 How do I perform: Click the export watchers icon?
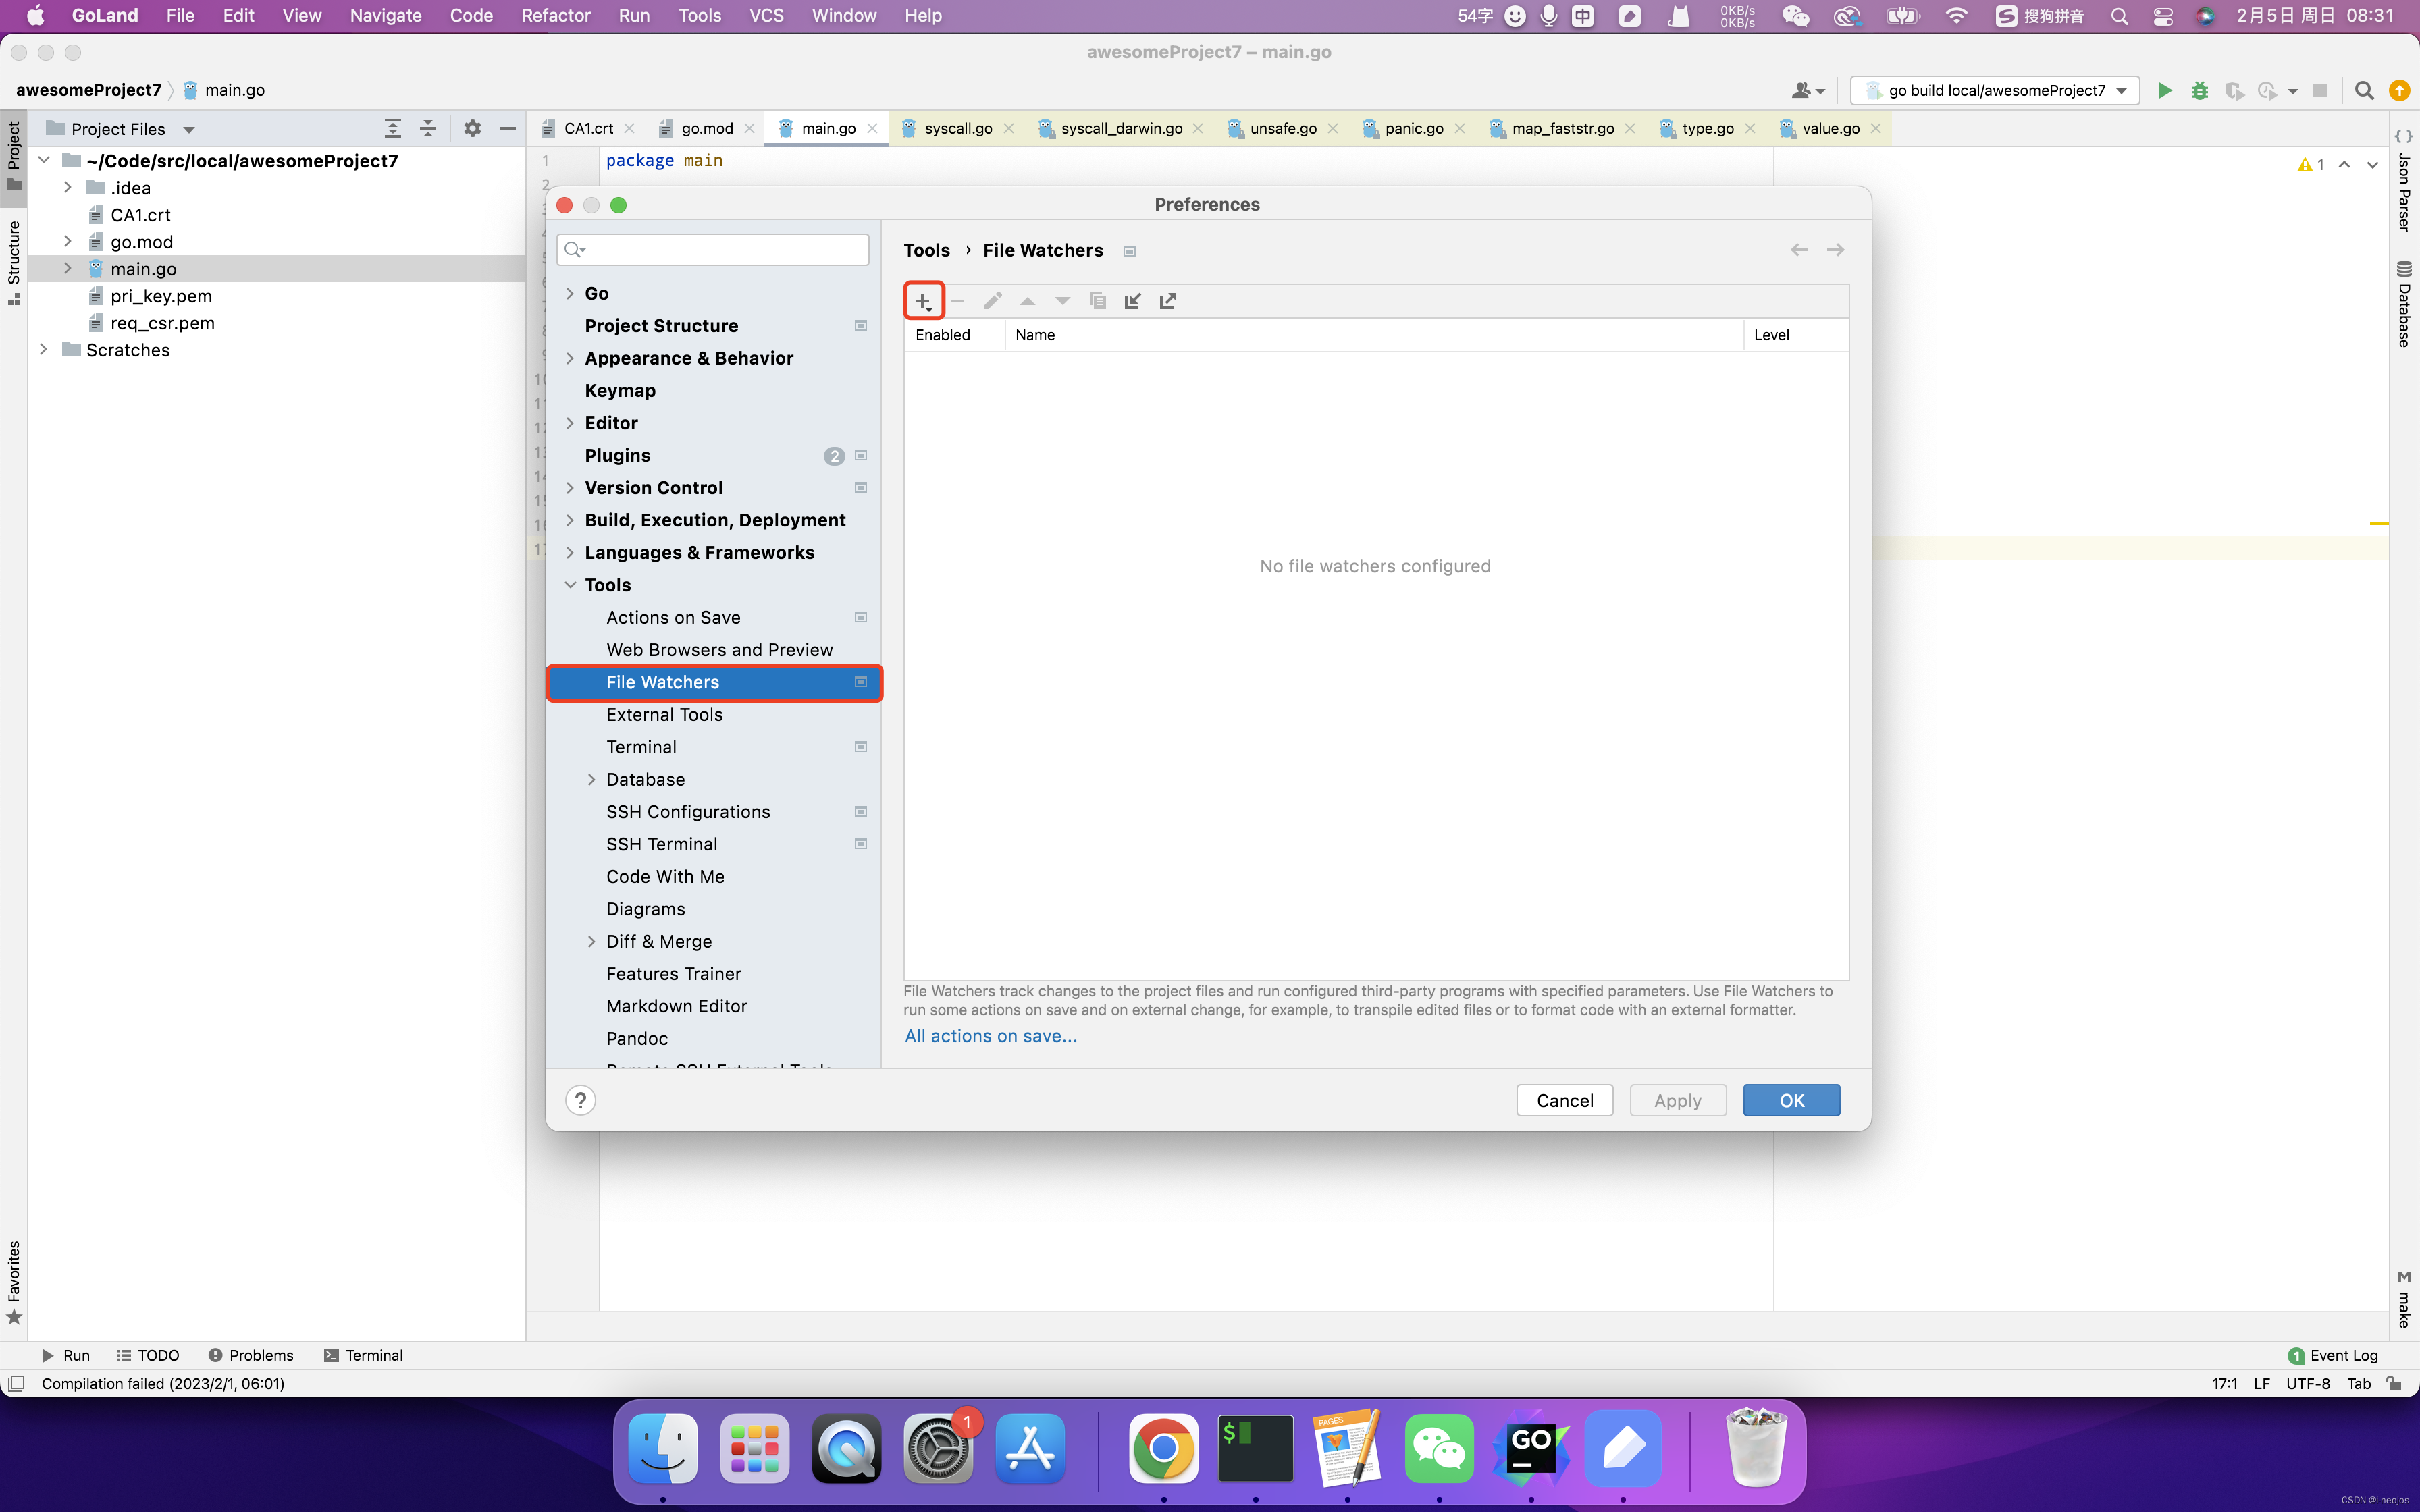click(x=1169, y=300)
